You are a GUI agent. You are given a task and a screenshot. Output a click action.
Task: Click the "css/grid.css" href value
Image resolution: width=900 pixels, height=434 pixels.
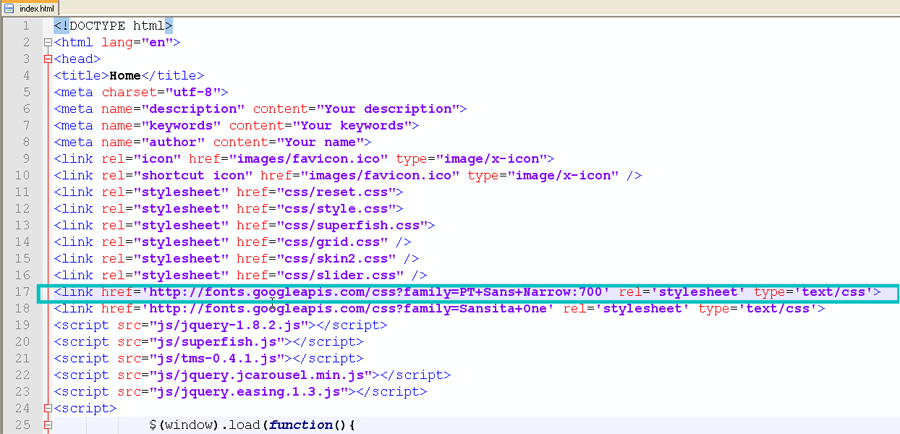332,242
